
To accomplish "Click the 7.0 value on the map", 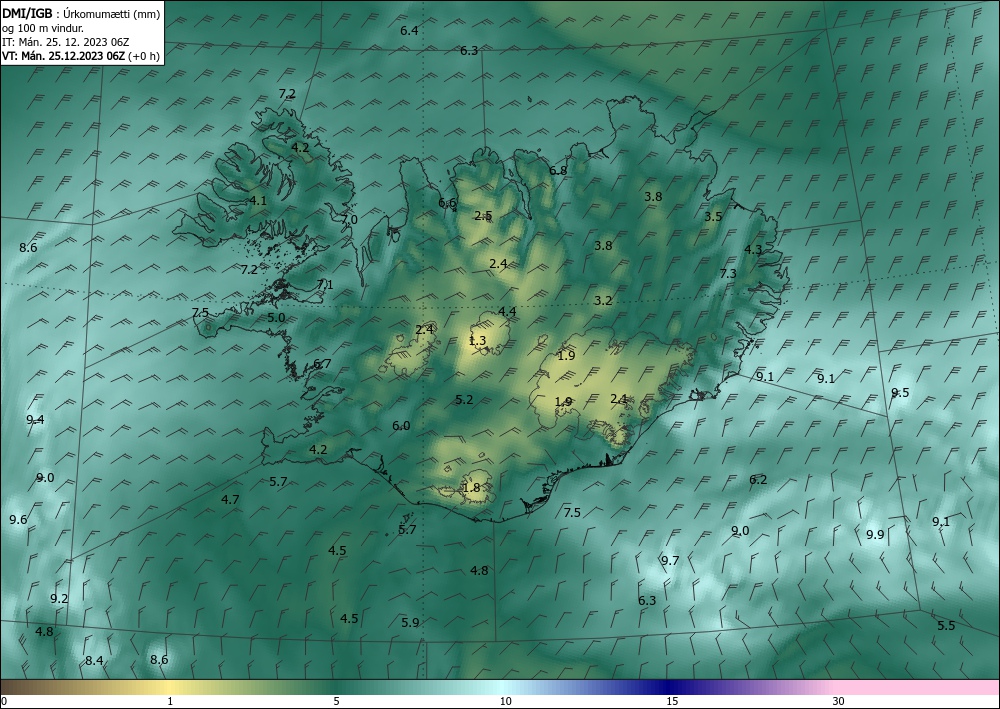I will point(349,219).
